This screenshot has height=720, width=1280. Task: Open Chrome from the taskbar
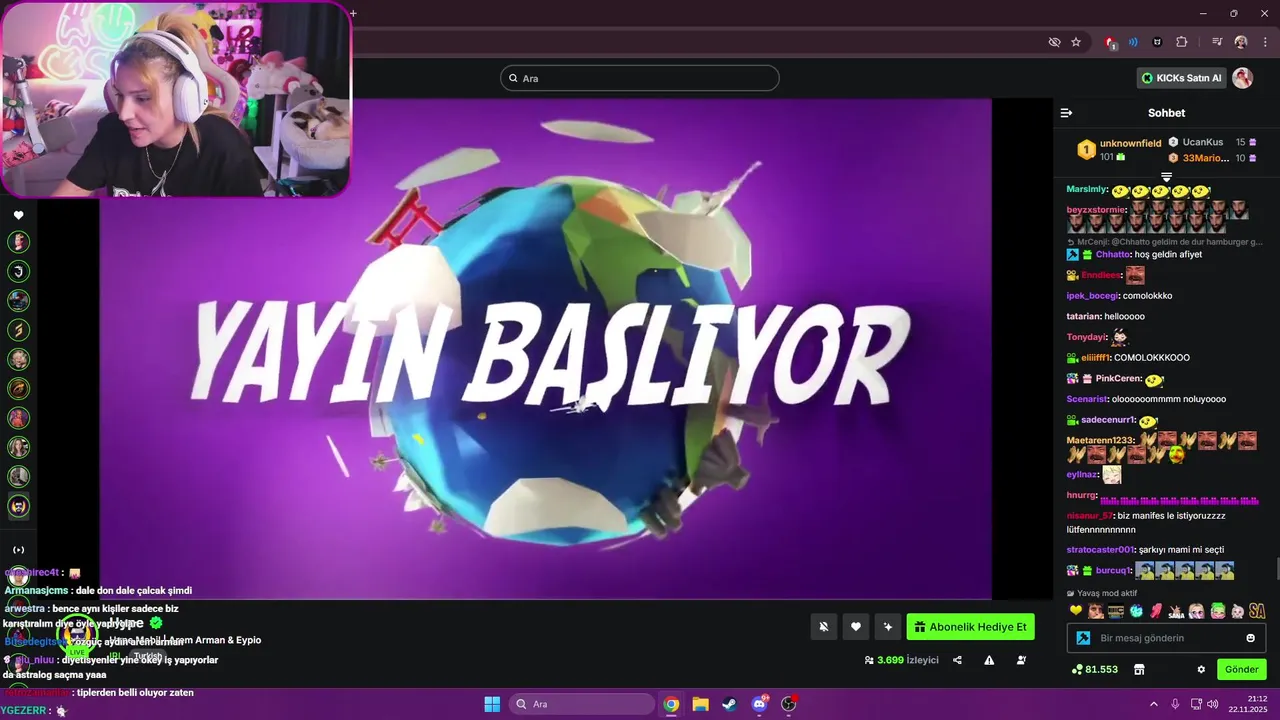pyautogui.click(x=671, y=704)
